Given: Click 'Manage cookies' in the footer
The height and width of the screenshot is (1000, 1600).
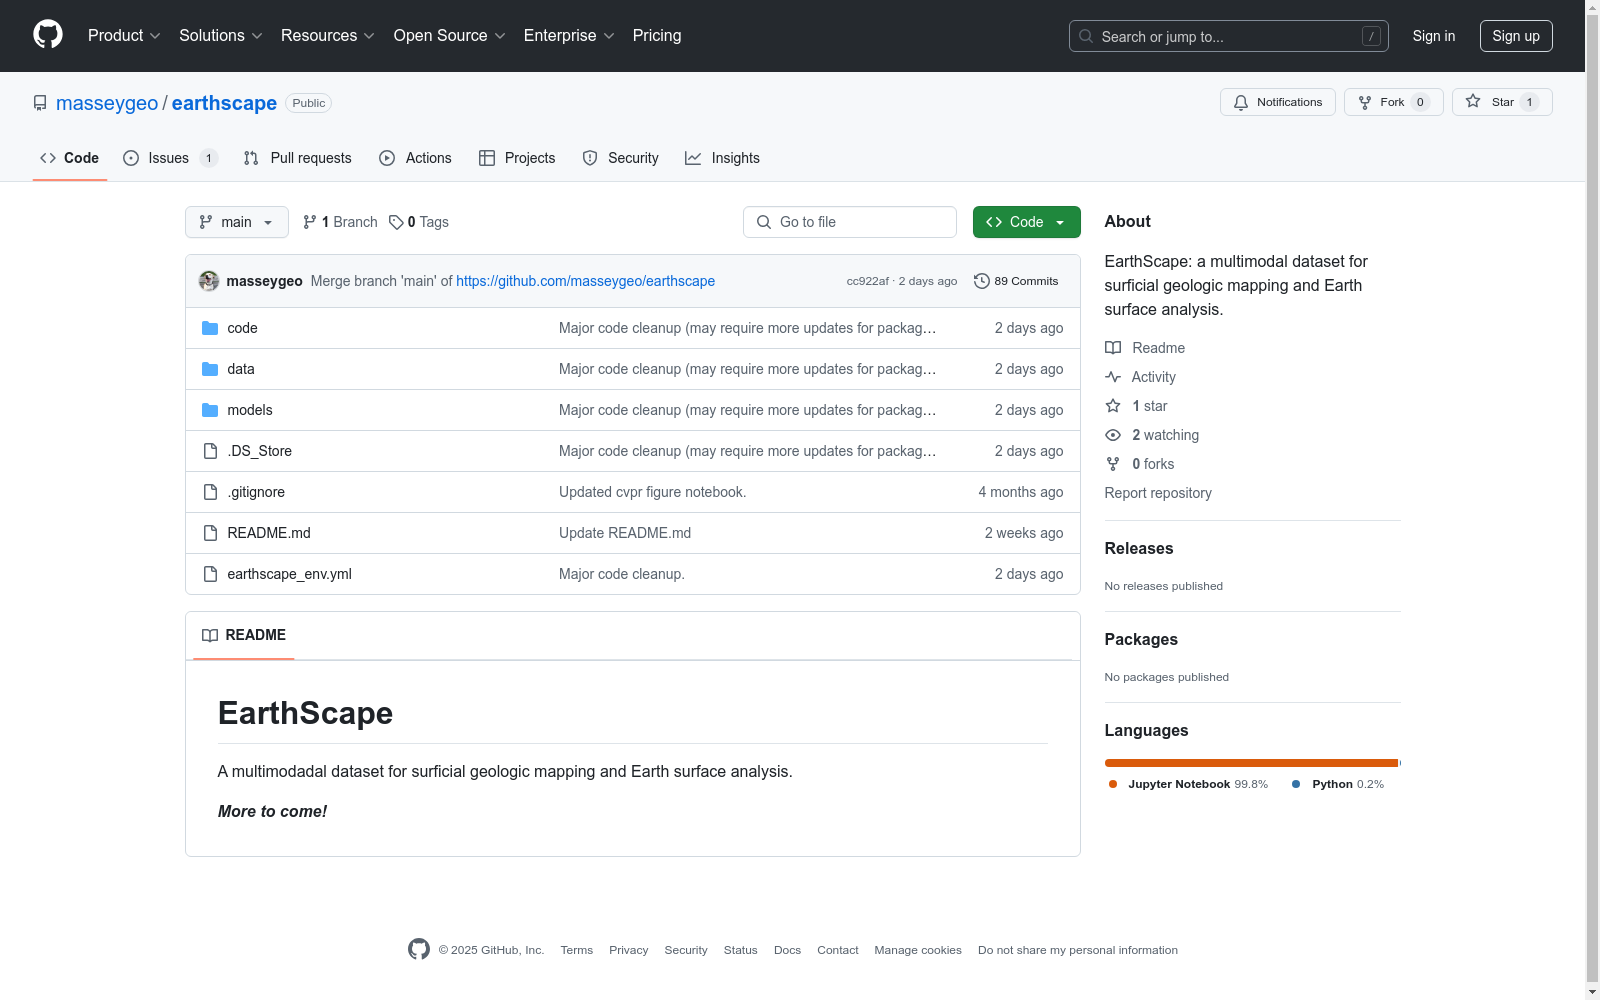Looking at the screenshot, I should [x=918, y=950].
